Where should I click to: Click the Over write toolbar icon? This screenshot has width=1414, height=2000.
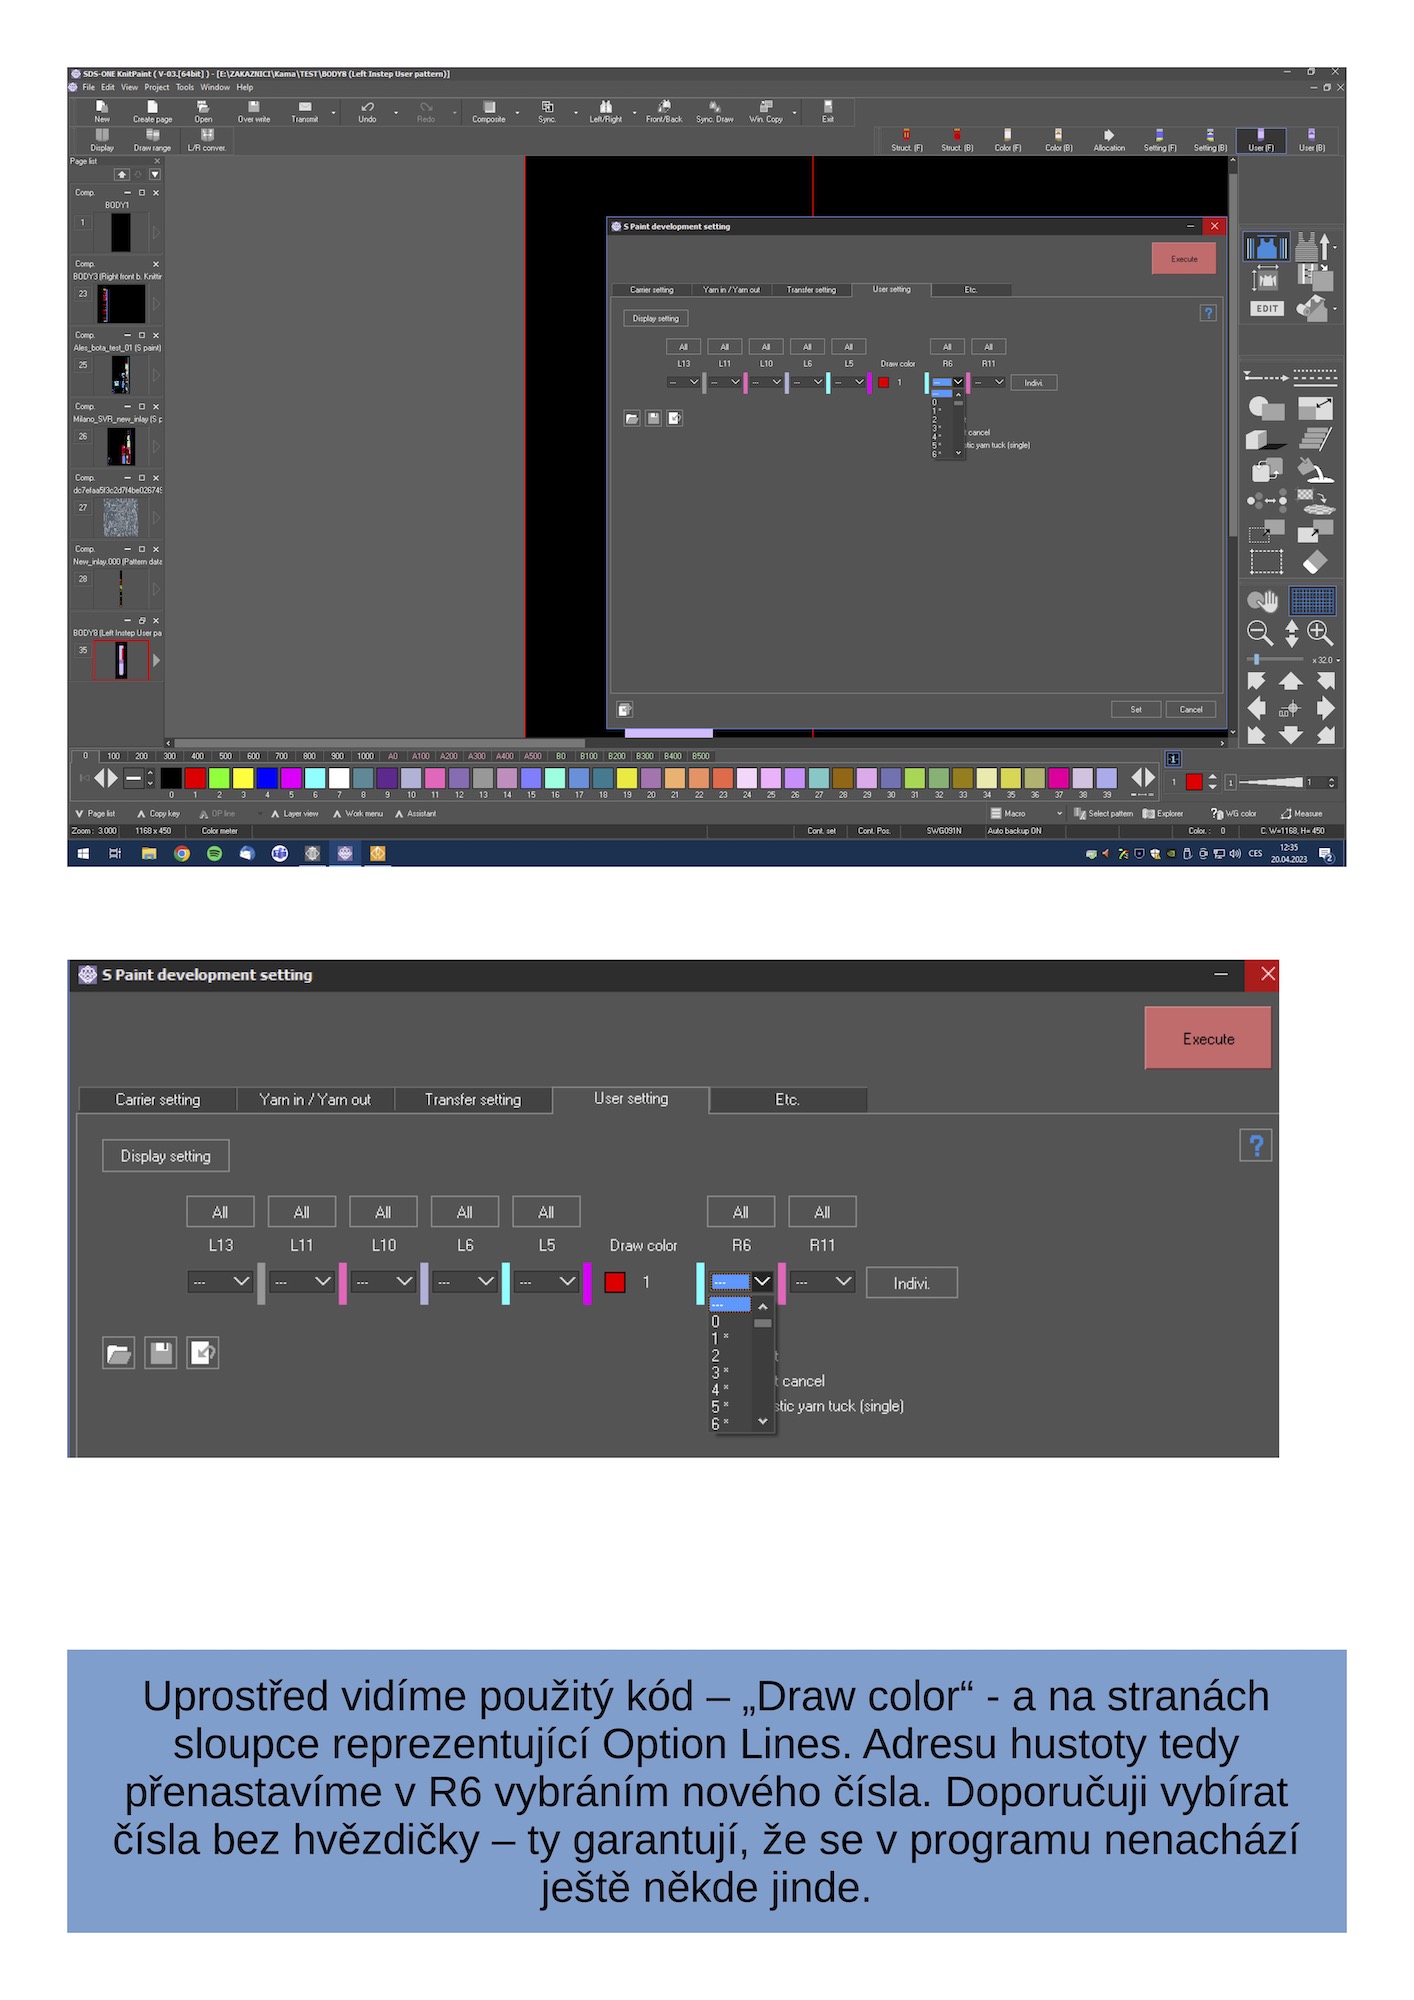[253, 110]
